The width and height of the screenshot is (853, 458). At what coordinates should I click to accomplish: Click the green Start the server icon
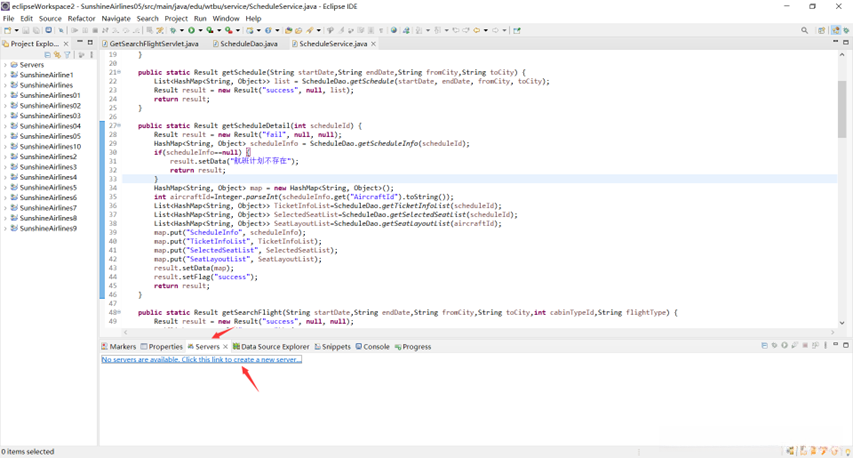point(784,345)
